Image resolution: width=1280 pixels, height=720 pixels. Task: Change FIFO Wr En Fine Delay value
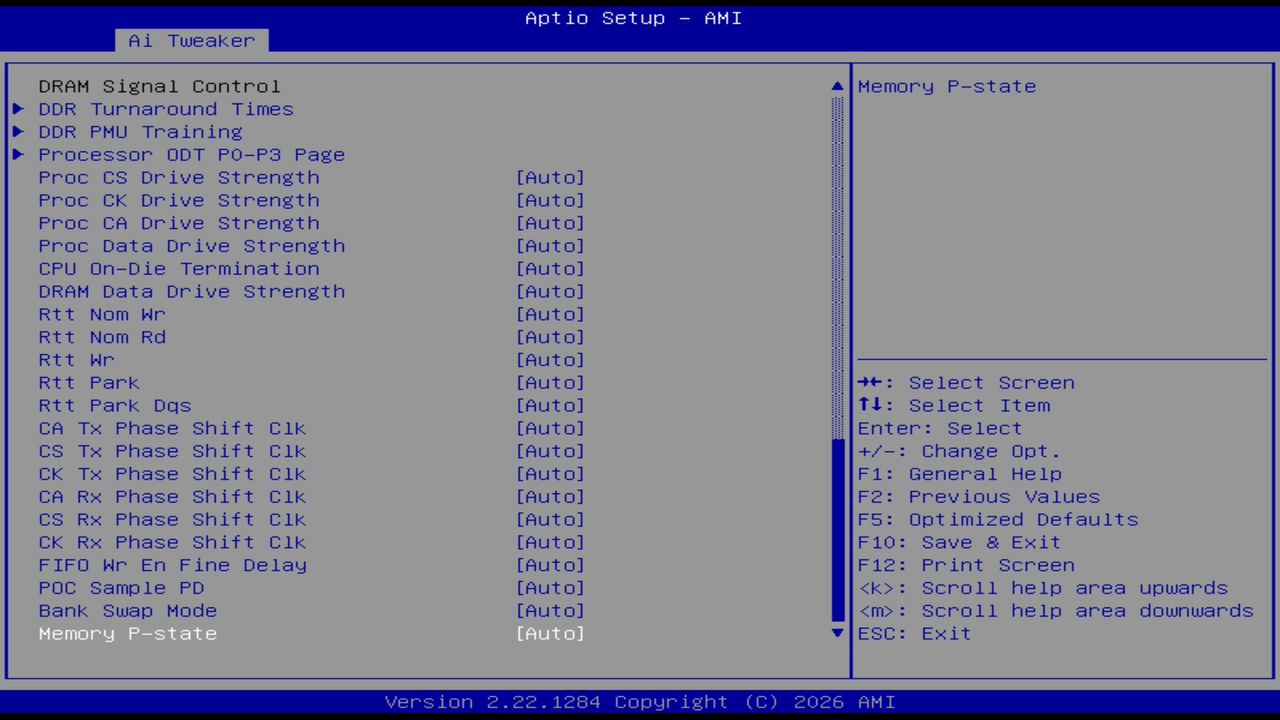[550, 566]
